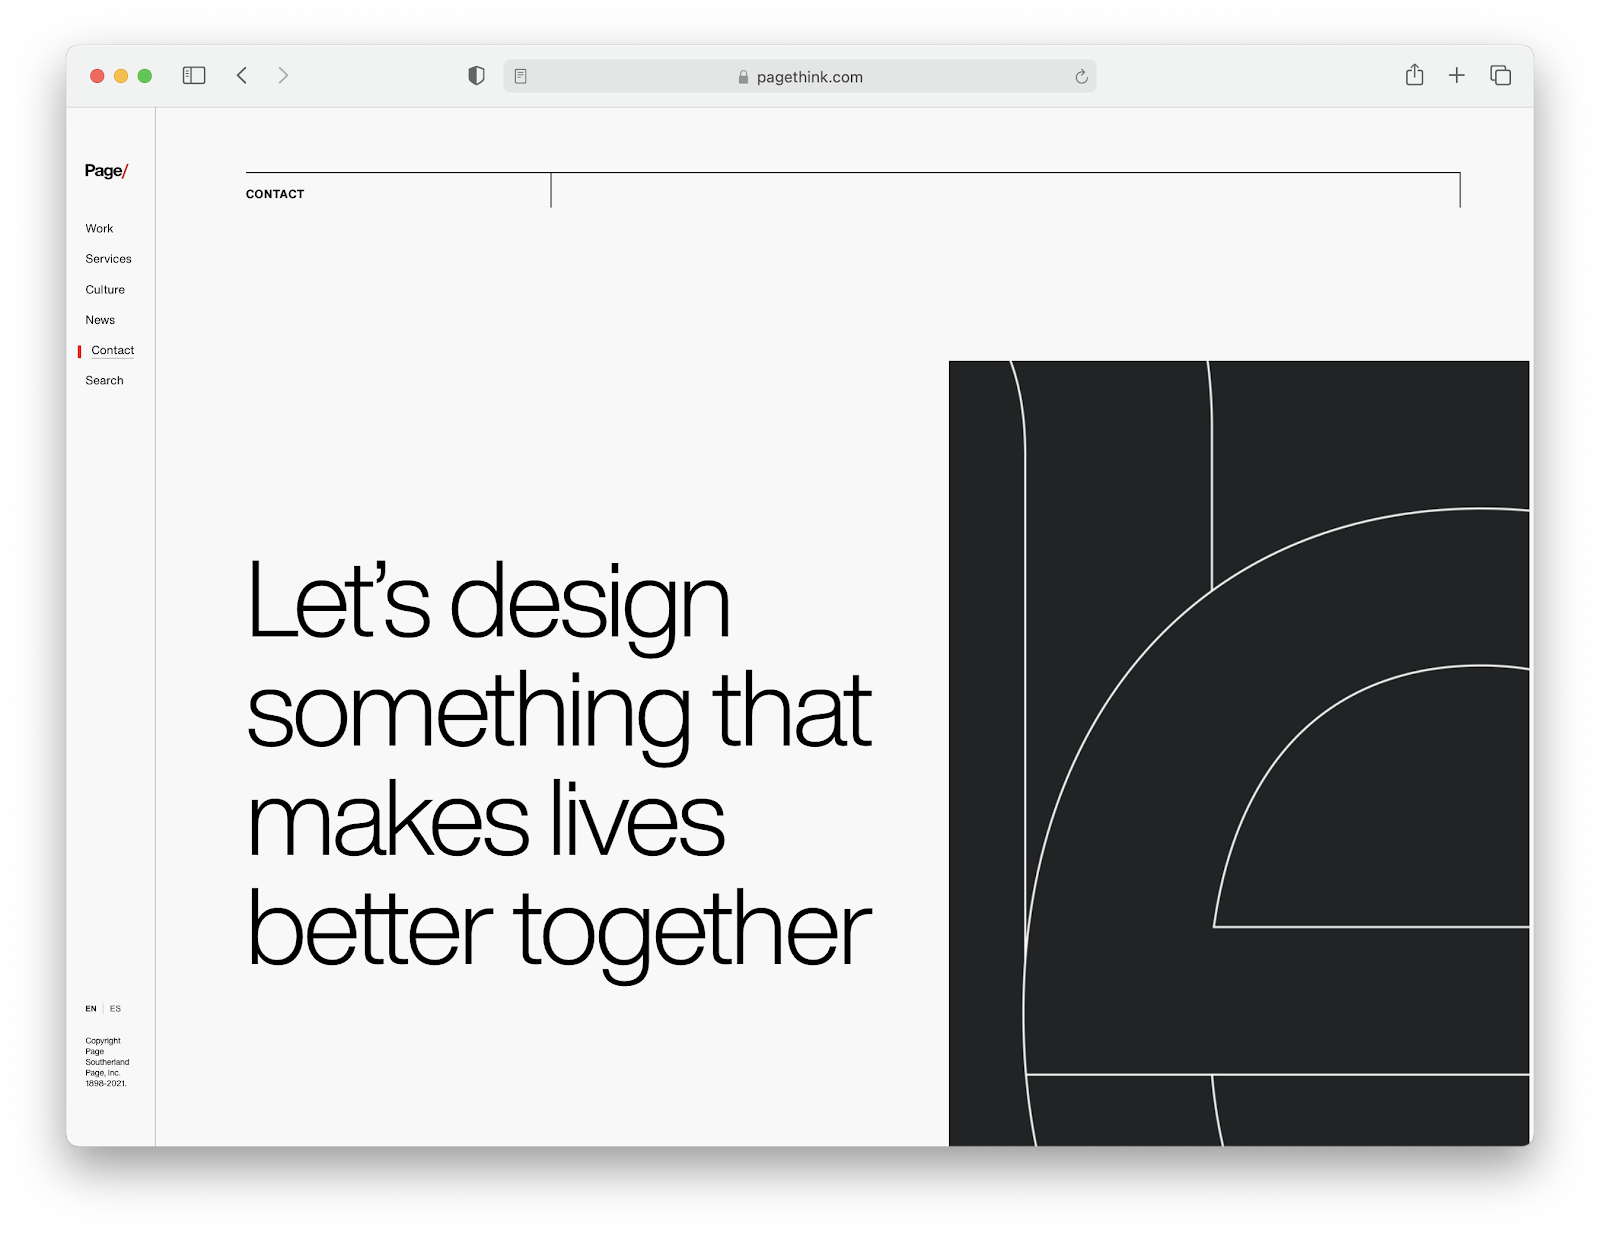This screenshot has height=1234, width=1600.
Task: Open the privacy shield report icon
Action: (x=476, y=76)
